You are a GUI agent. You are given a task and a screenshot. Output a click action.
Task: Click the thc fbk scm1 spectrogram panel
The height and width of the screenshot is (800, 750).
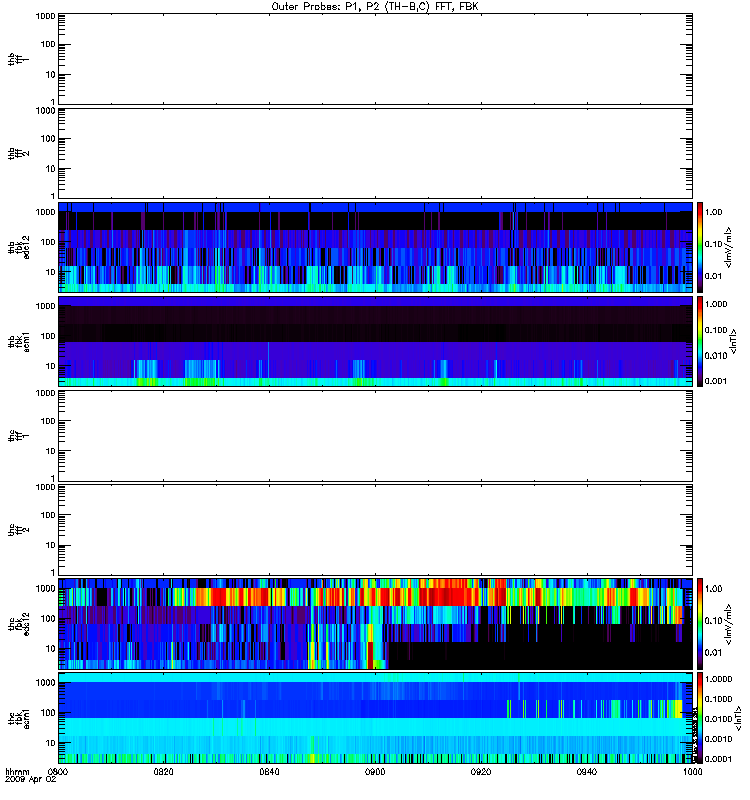[375, 718]
